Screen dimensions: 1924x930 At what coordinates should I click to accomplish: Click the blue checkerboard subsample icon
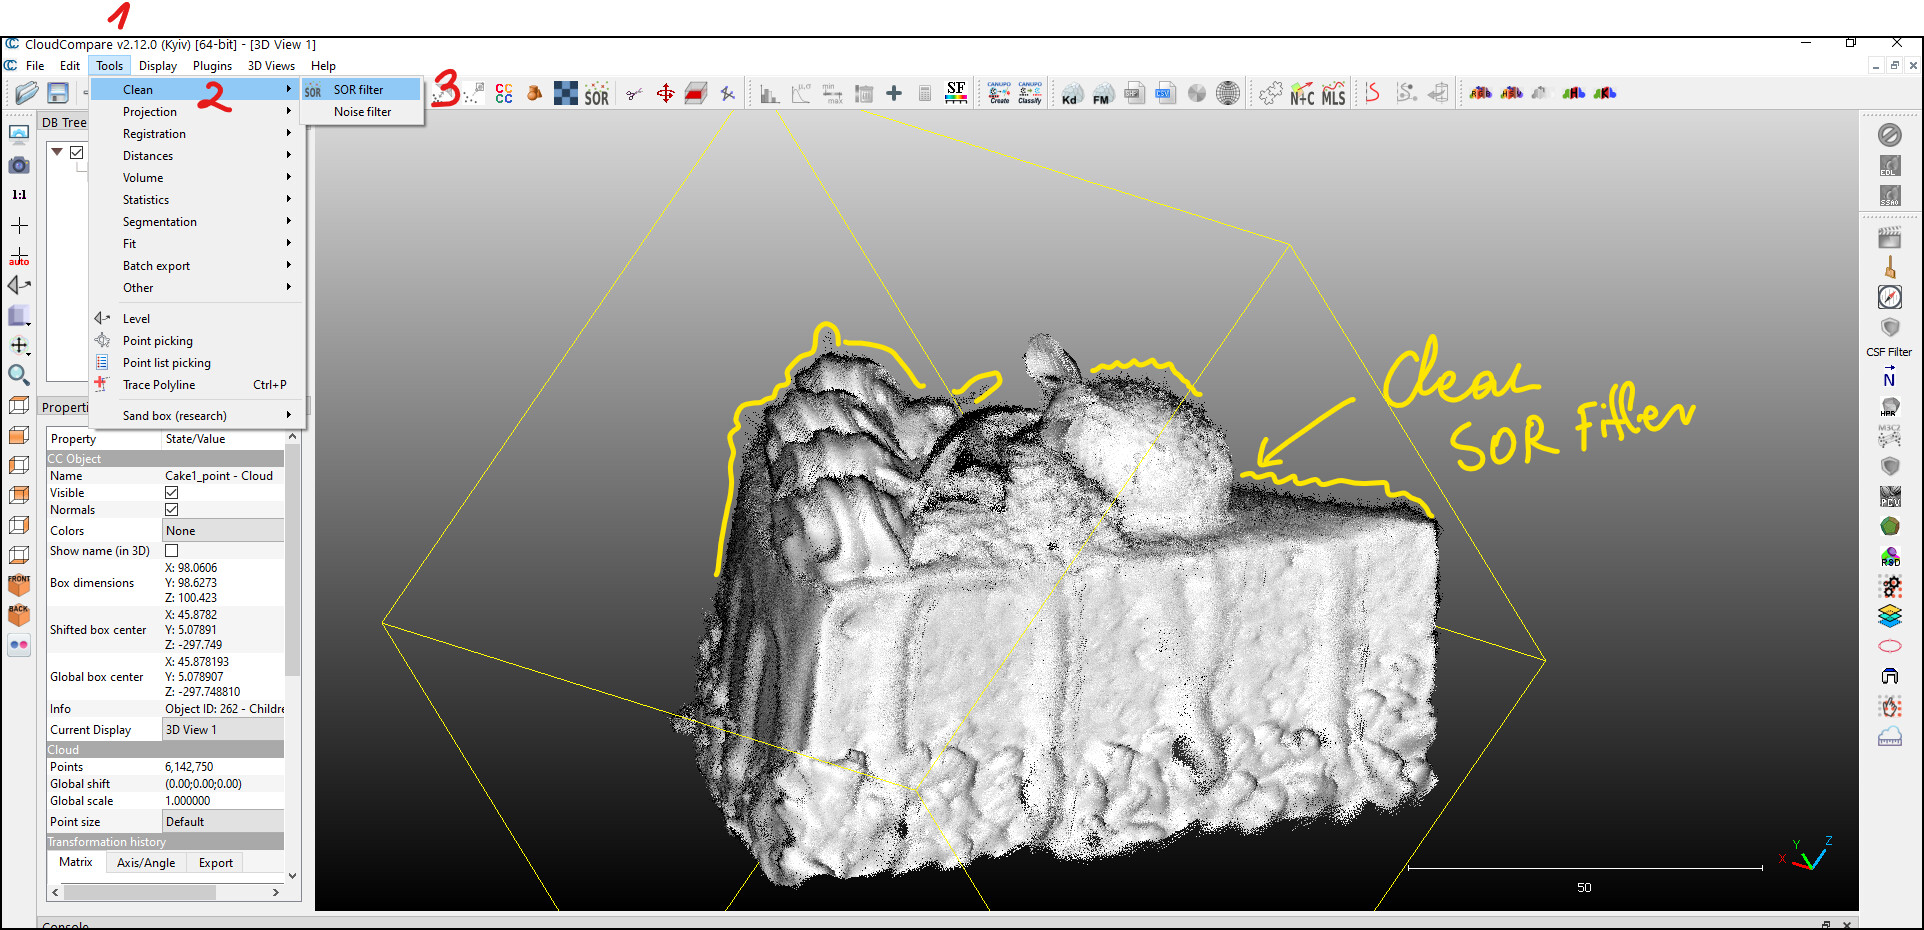[566, 93]
